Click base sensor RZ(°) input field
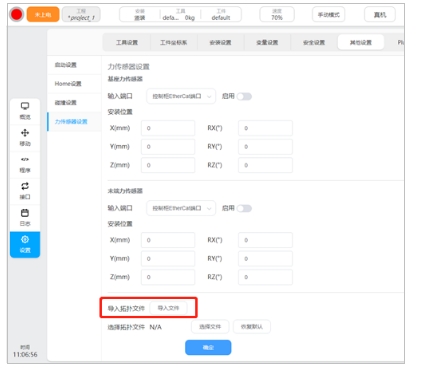Image resolution: width=422 pixels, height=371 pixels. click(x=265, y=165)
